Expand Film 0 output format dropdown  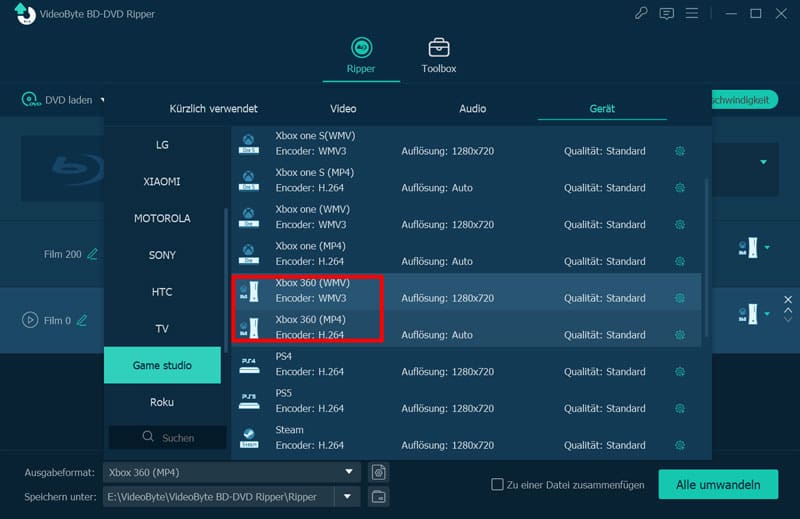[x=767, y=314]
